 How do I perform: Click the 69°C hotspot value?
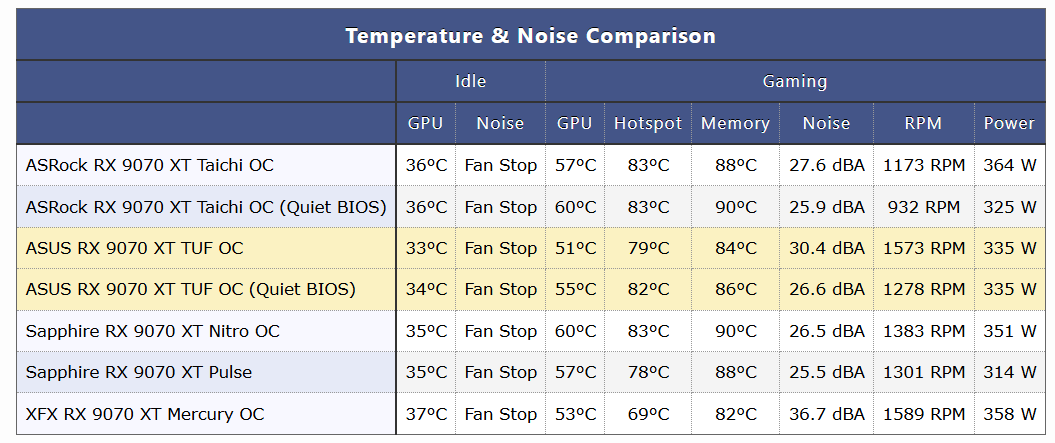click(x=648, y=414)
